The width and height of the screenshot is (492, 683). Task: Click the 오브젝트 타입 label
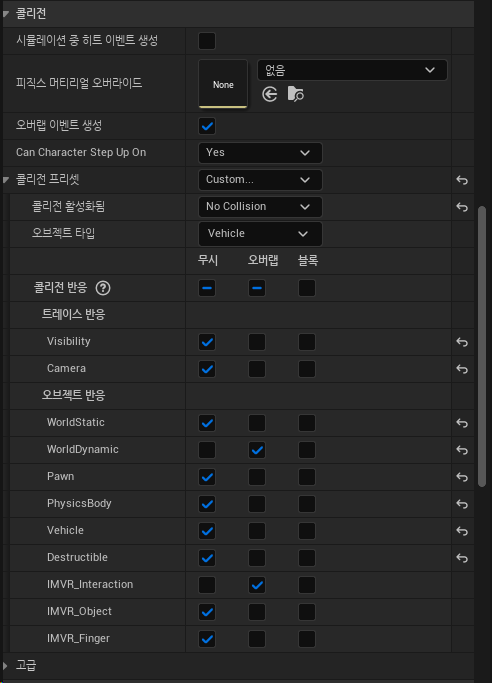click(63, 233)
